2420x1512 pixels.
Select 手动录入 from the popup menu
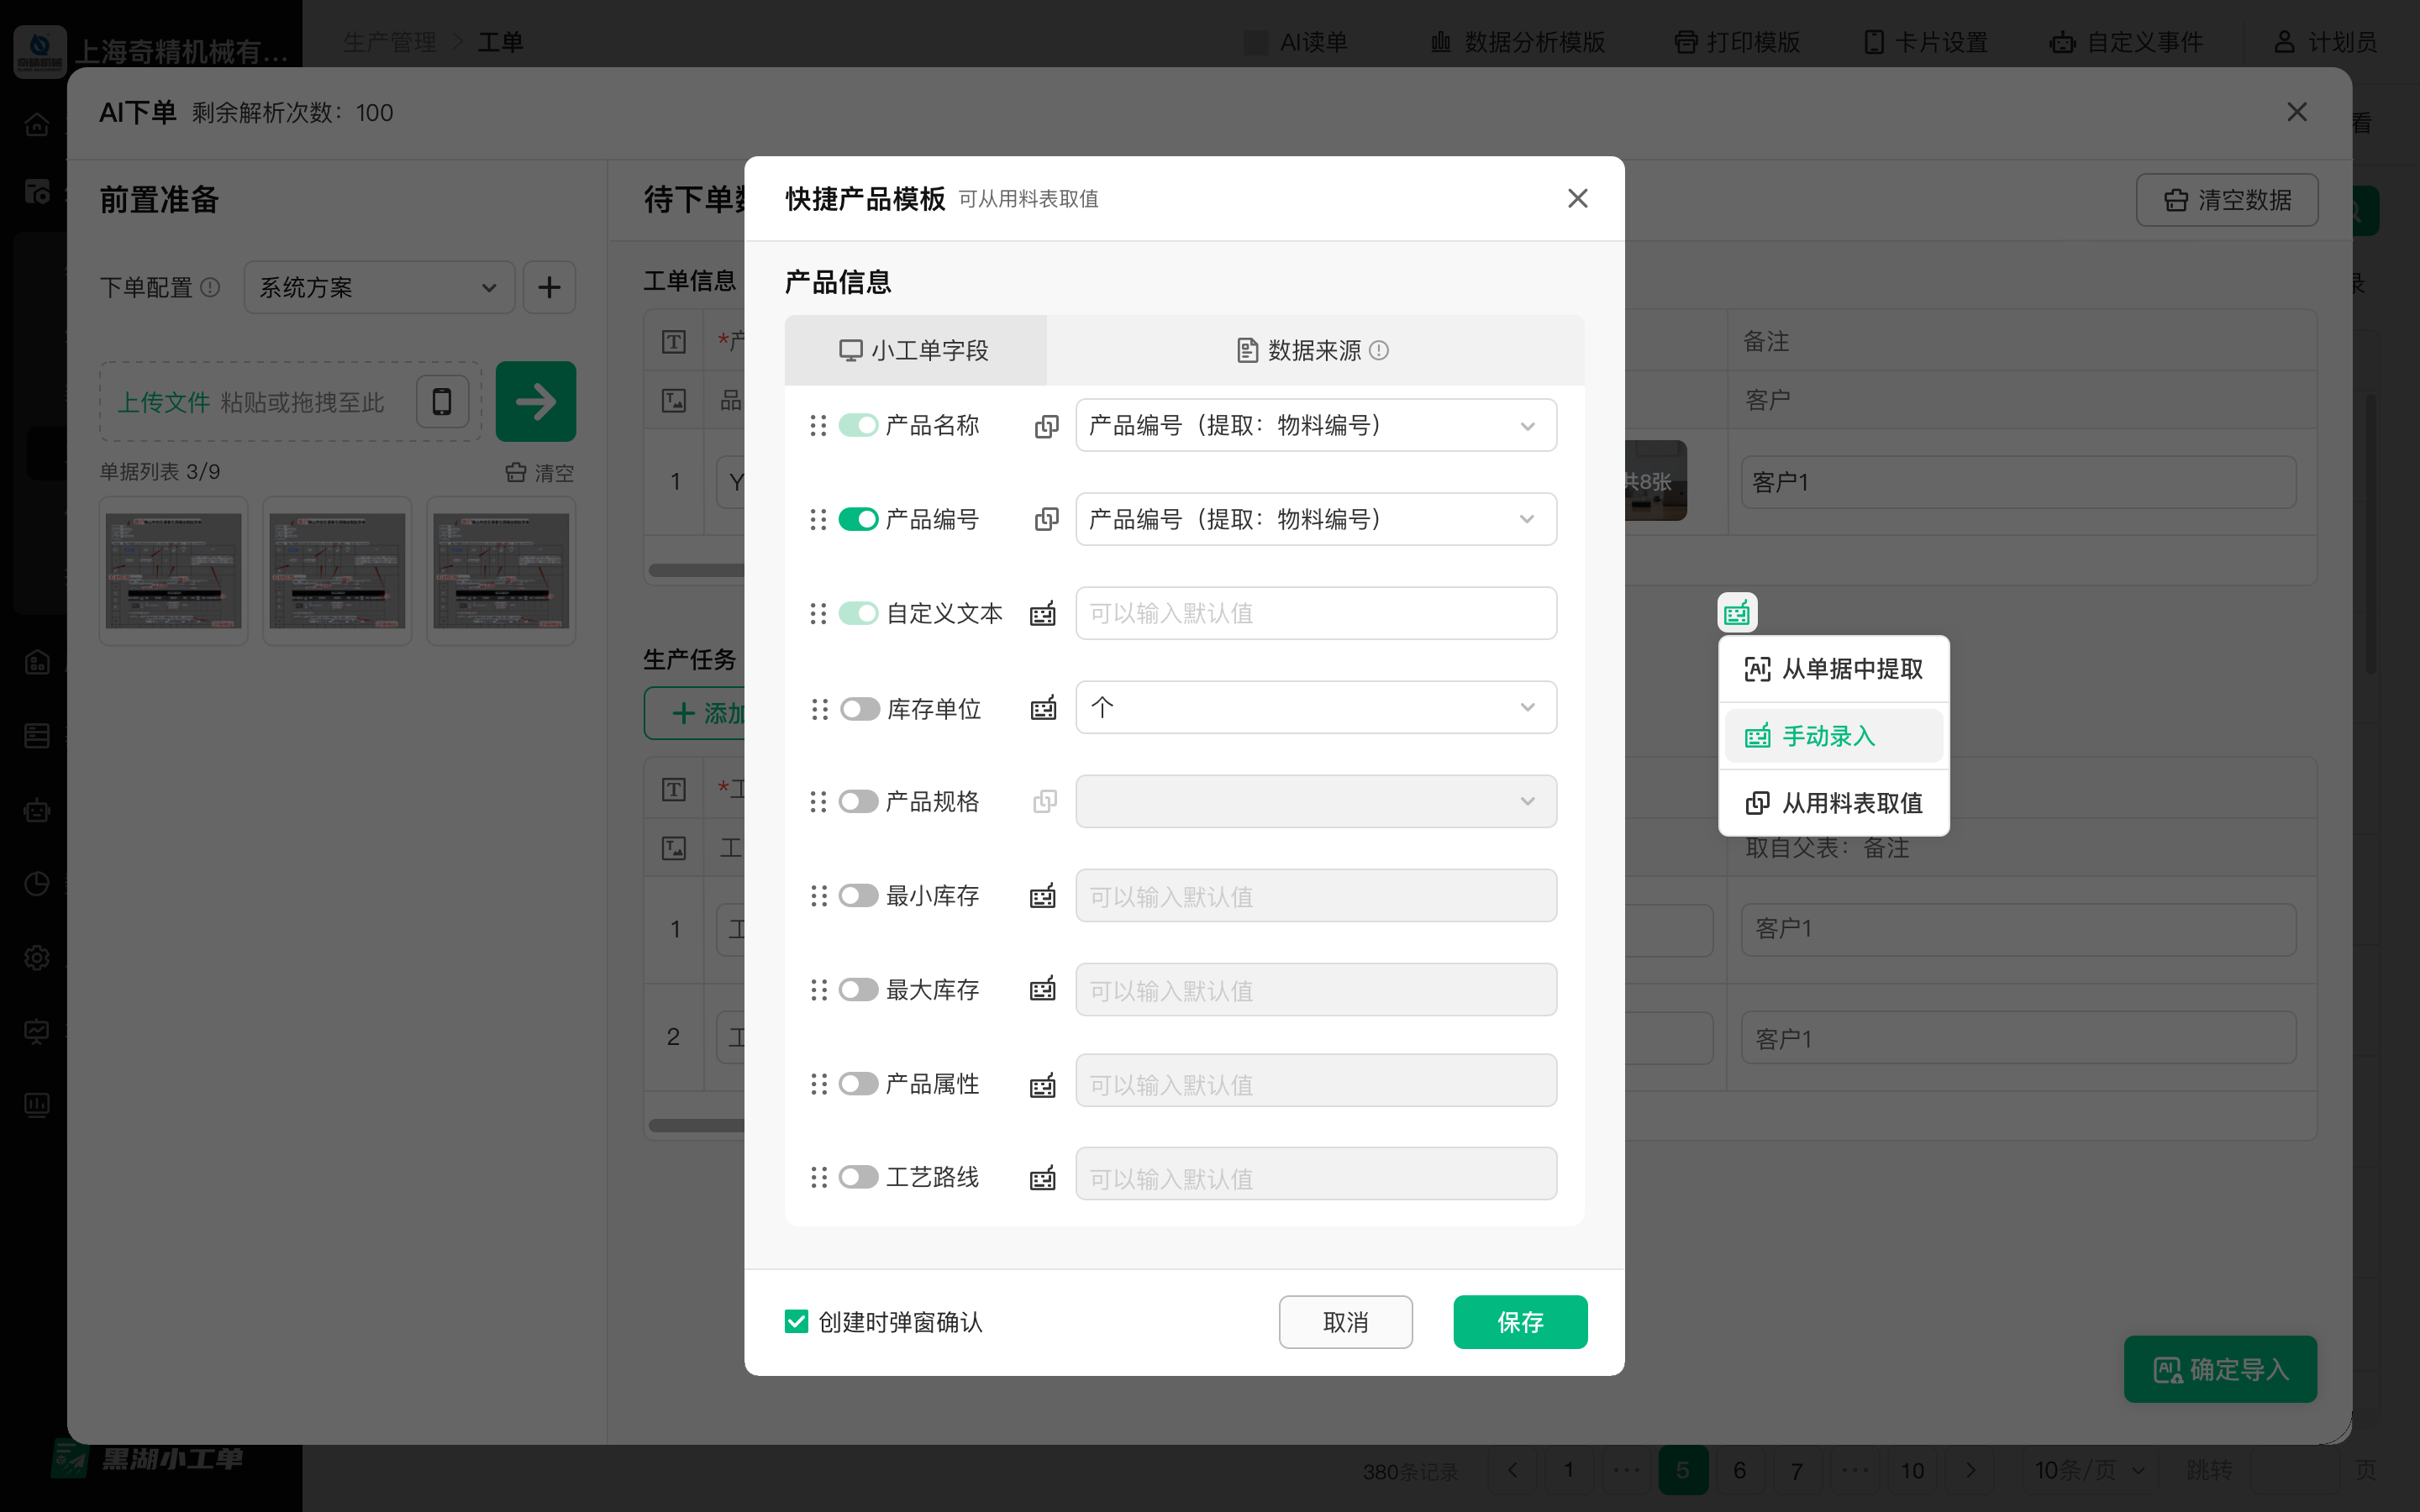pyautogui.click(x=1832, y=735)
